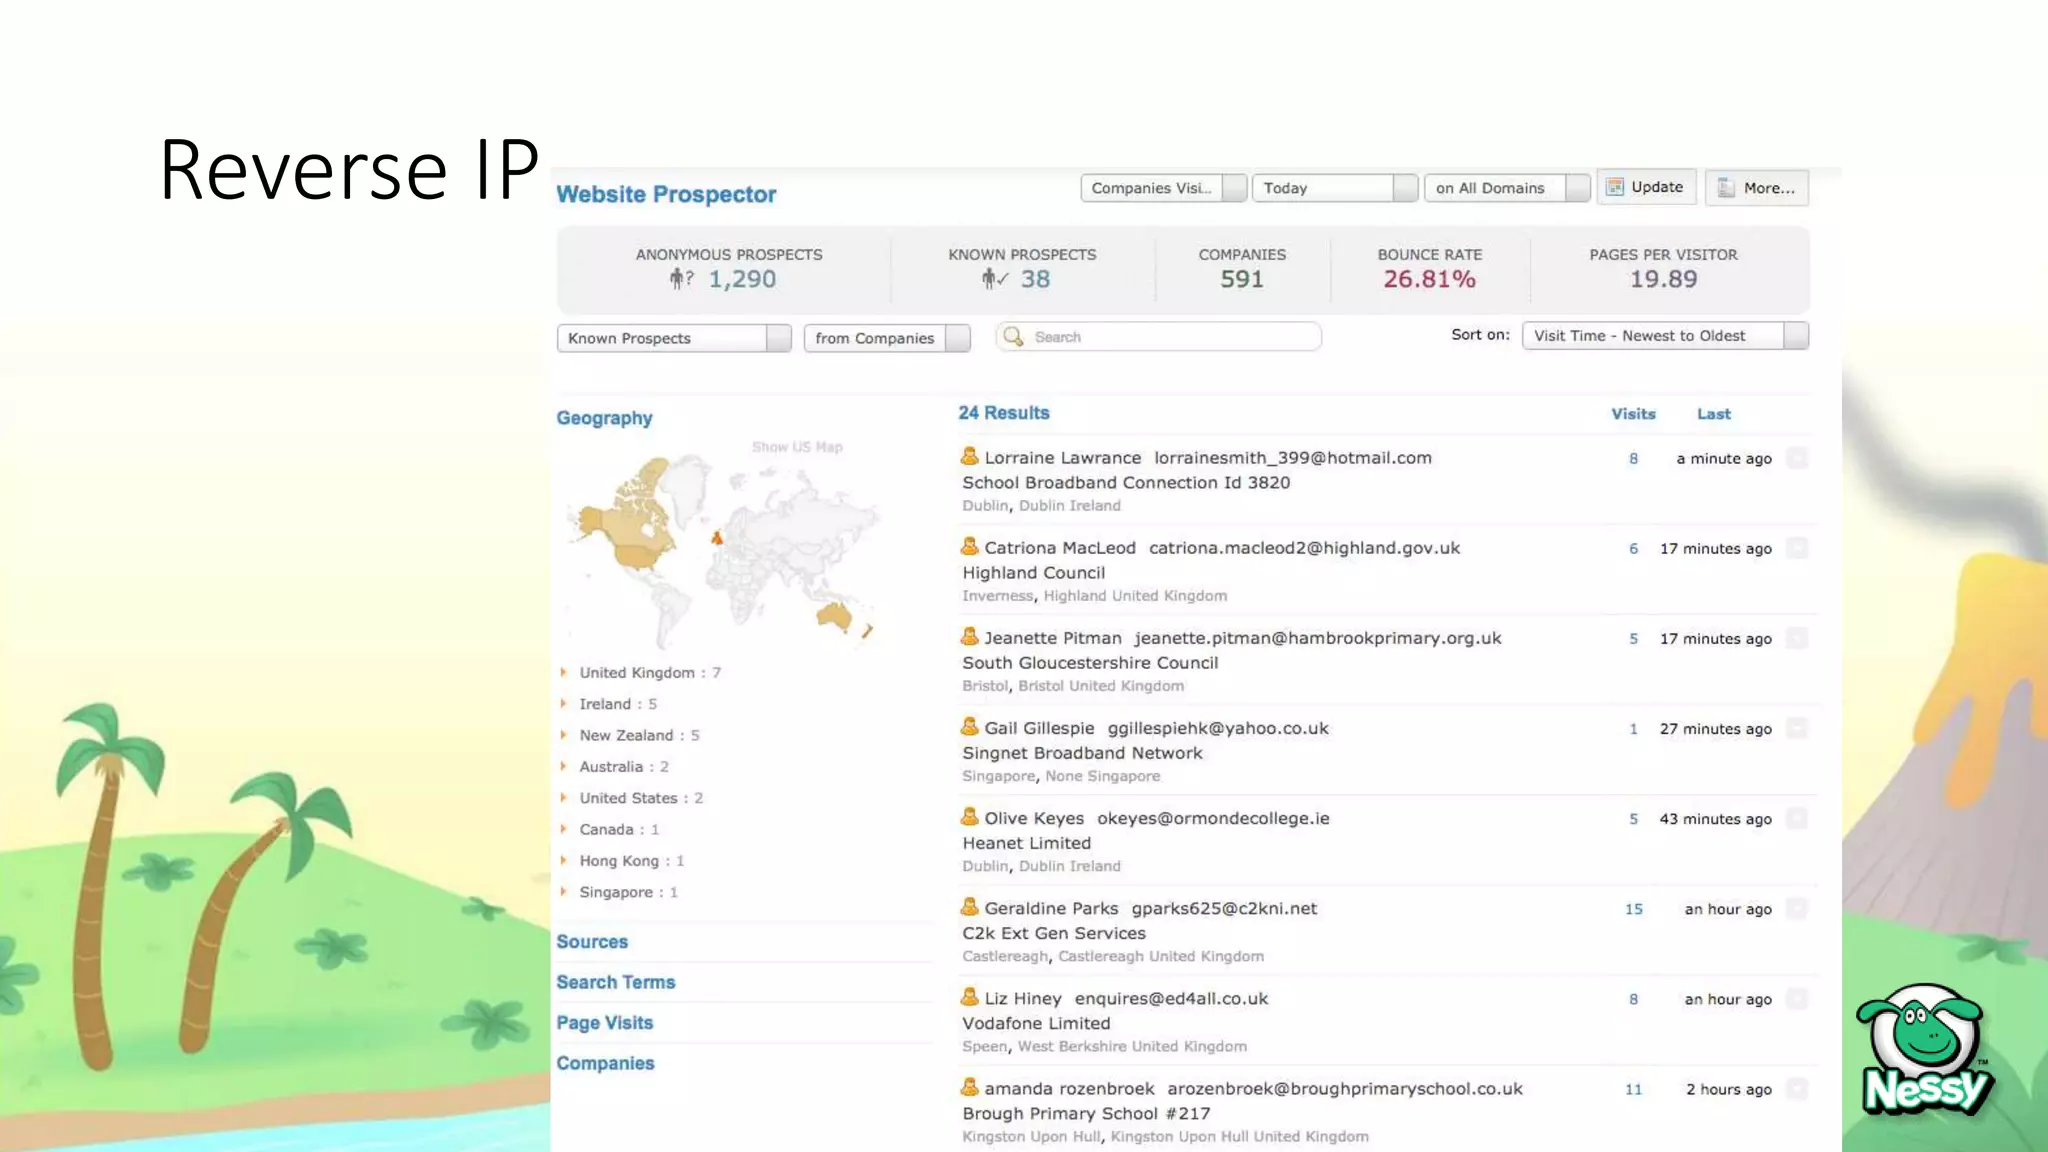Open the Sort on Visit Time dropdown
This screenshot has width=2048, height=1152.
click(x=1665, y=336)
